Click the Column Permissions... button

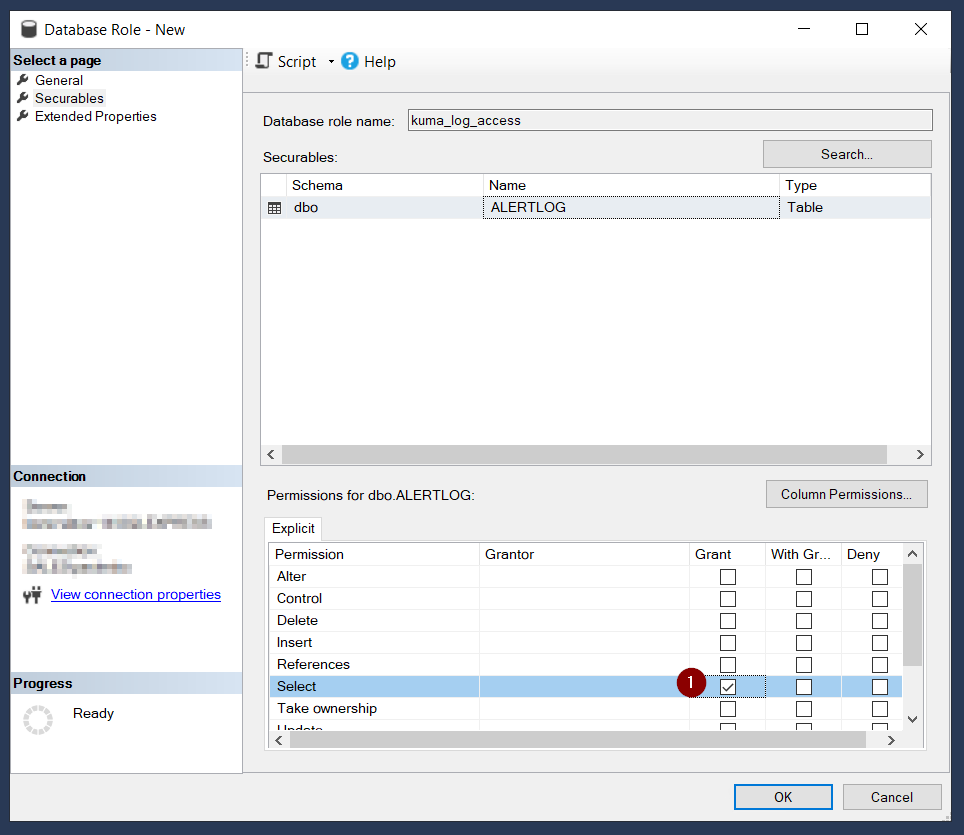(846, 494)
